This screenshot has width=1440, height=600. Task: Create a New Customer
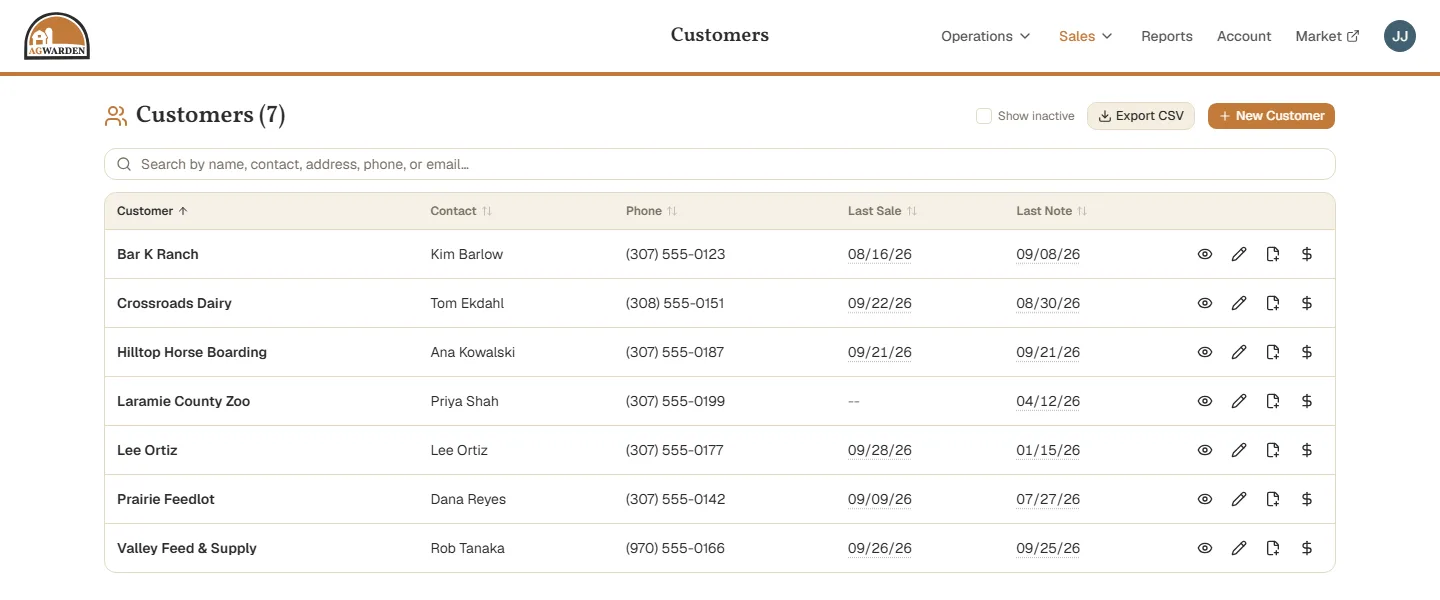pyautogui.click(x=1271, y=116)
